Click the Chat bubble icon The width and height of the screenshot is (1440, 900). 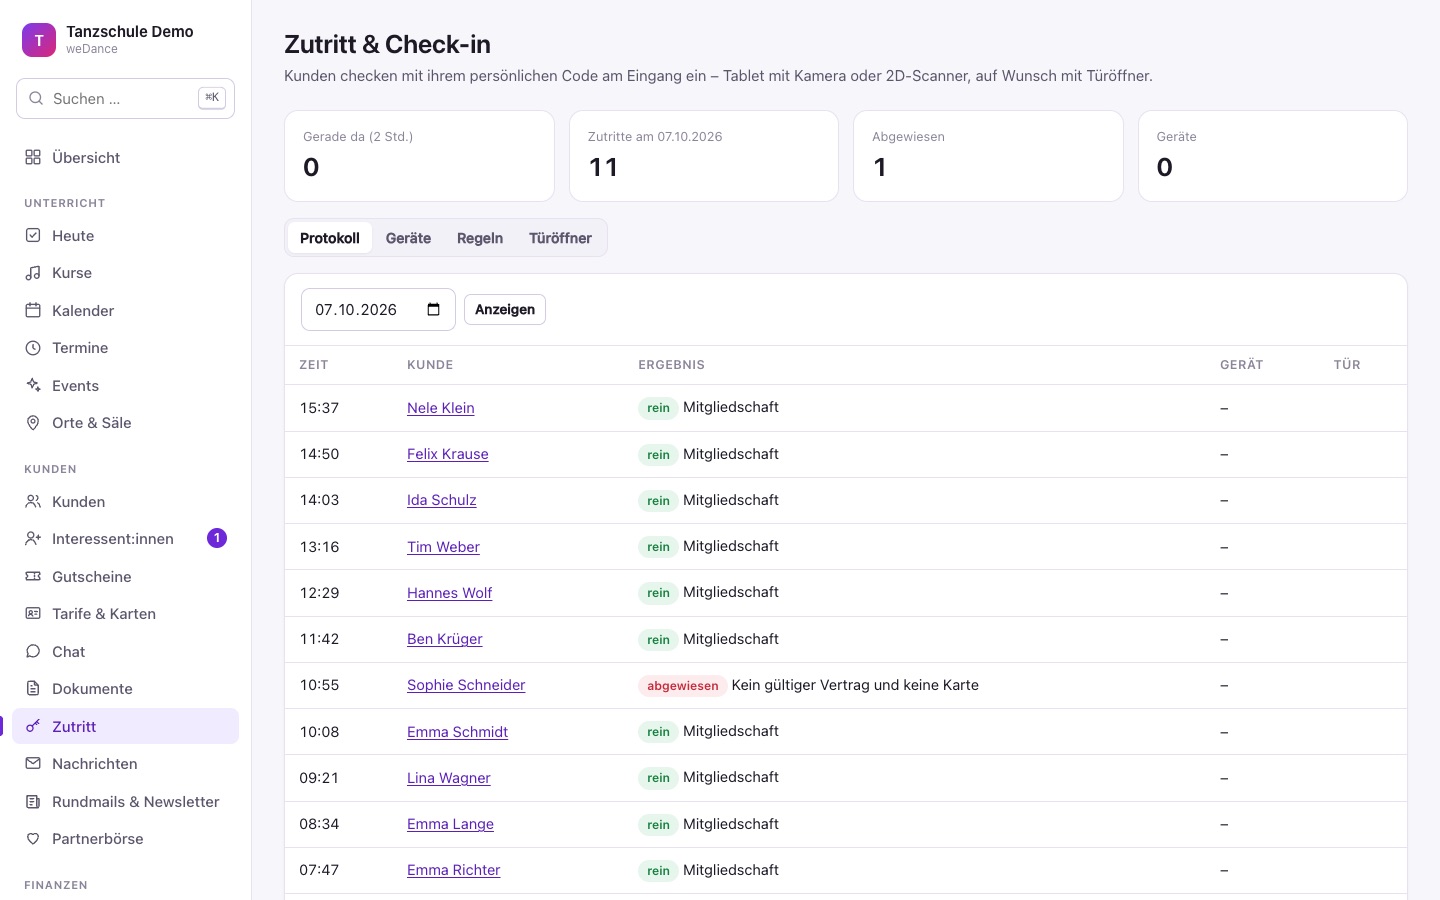tap(33, 651)
